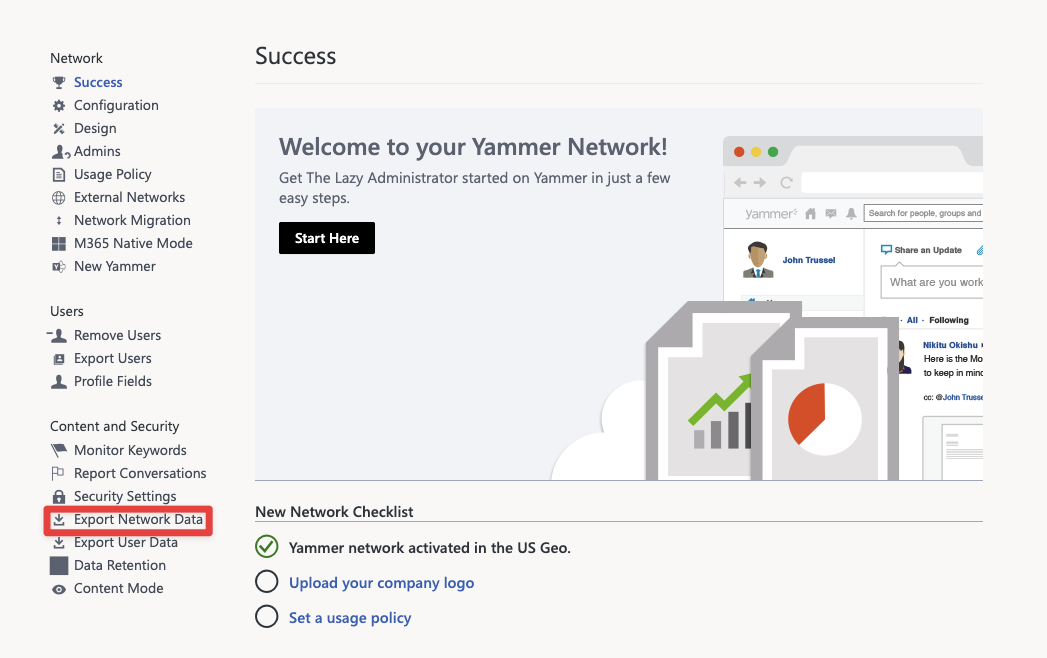Click the empty circle beside Set a usage policy
Screen dimensions: 1047x658
[266, 617]
